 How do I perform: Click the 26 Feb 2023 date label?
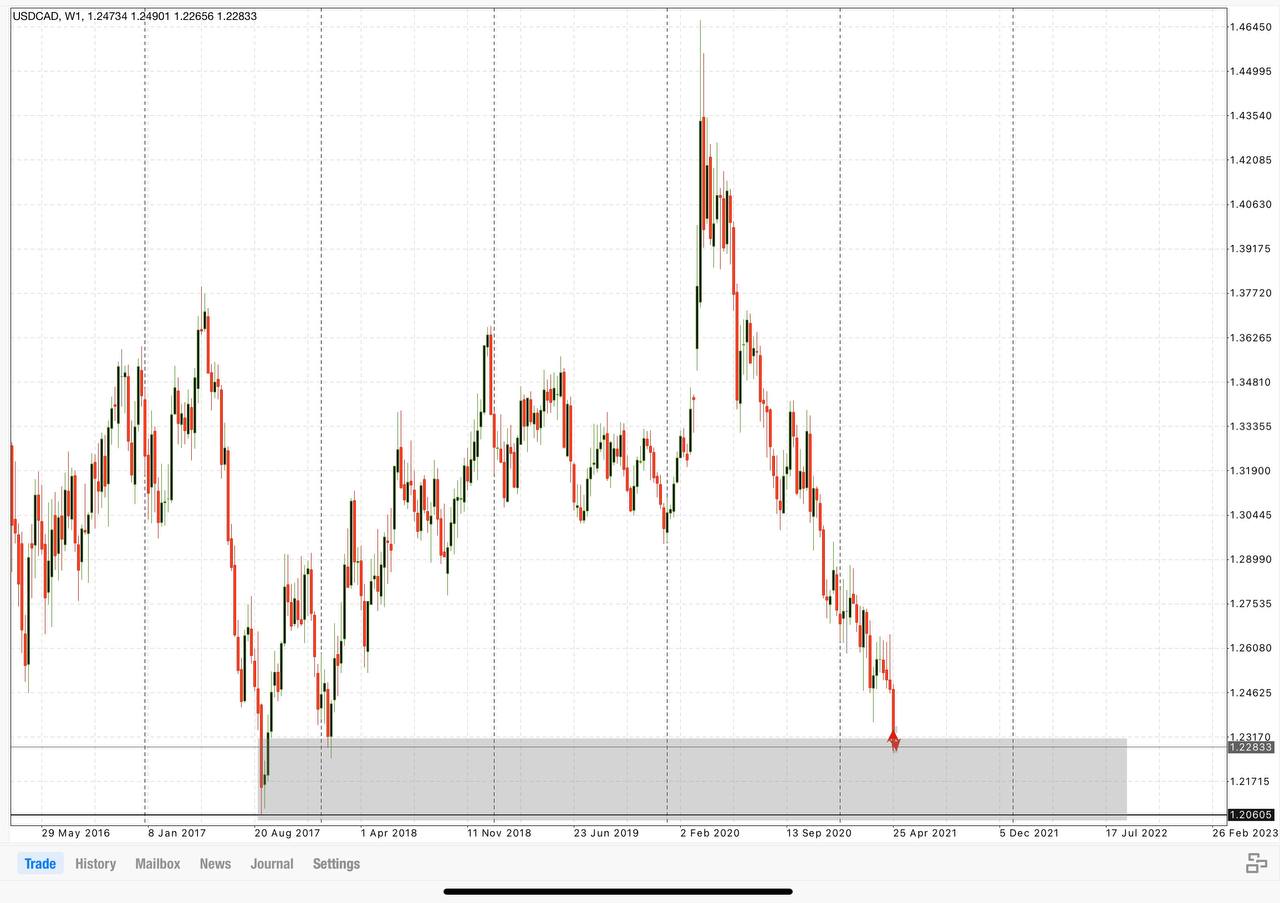click(x=1245, y=832)
